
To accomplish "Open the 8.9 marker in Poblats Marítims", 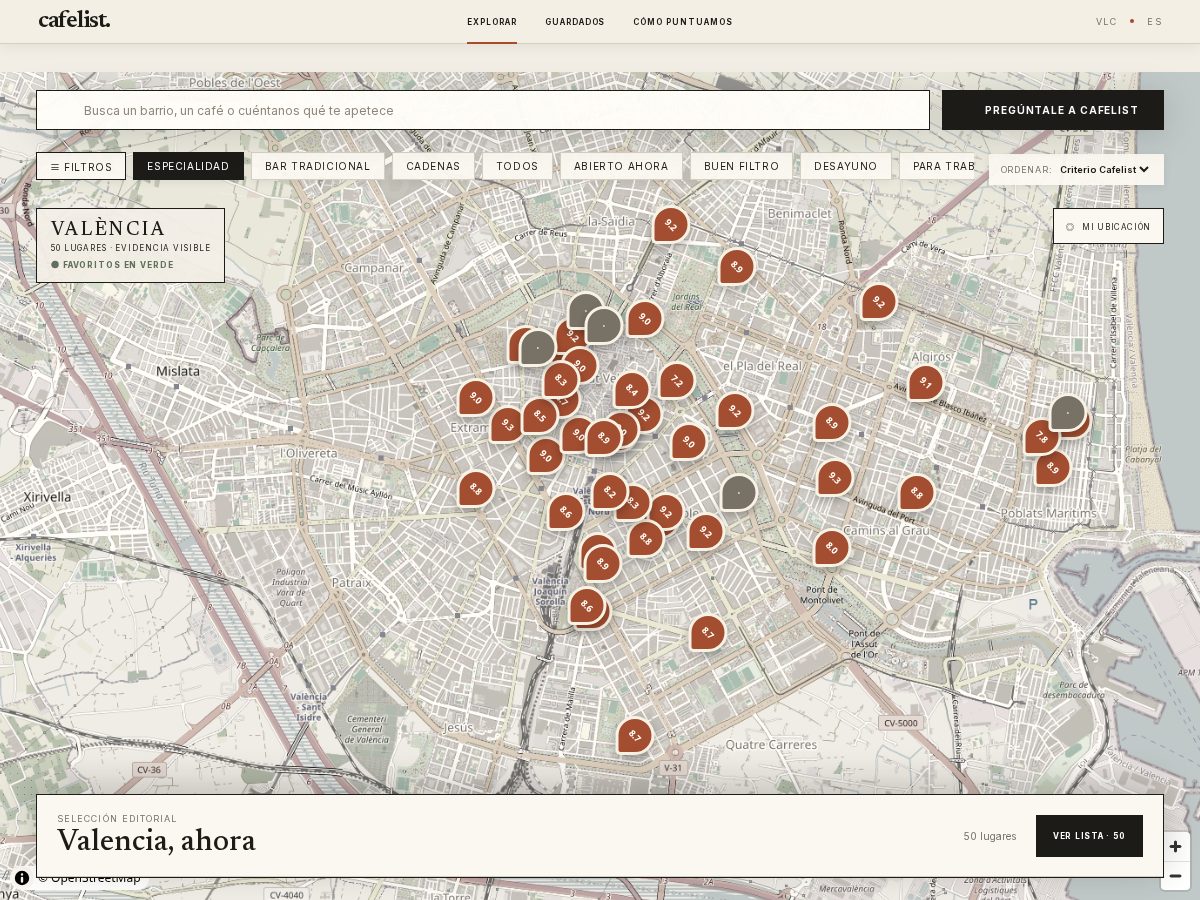I will click(1052, 468).
